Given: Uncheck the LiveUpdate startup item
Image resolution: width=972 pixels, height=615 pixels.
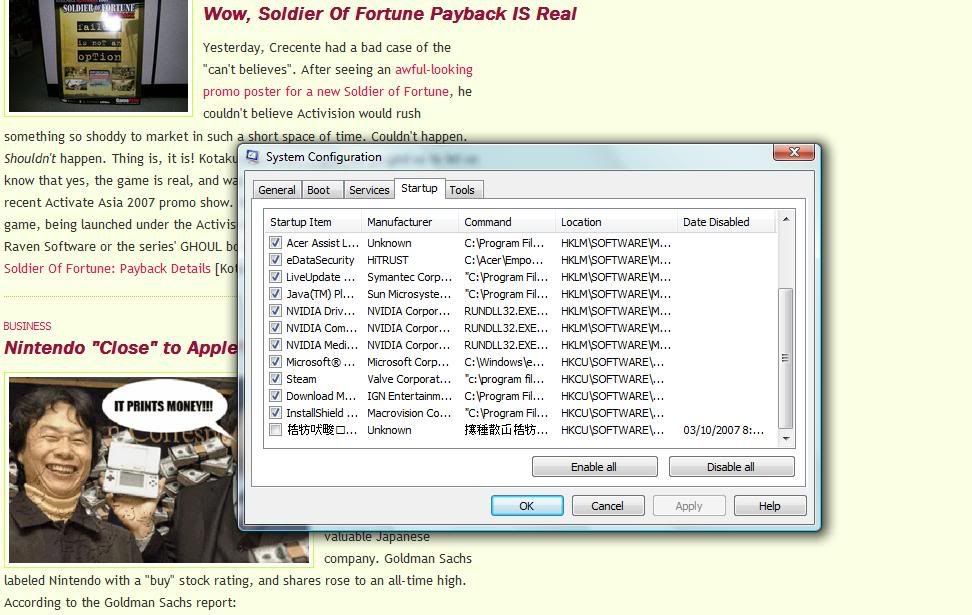Looking at the screenshot, I should (x=275, y=277).
